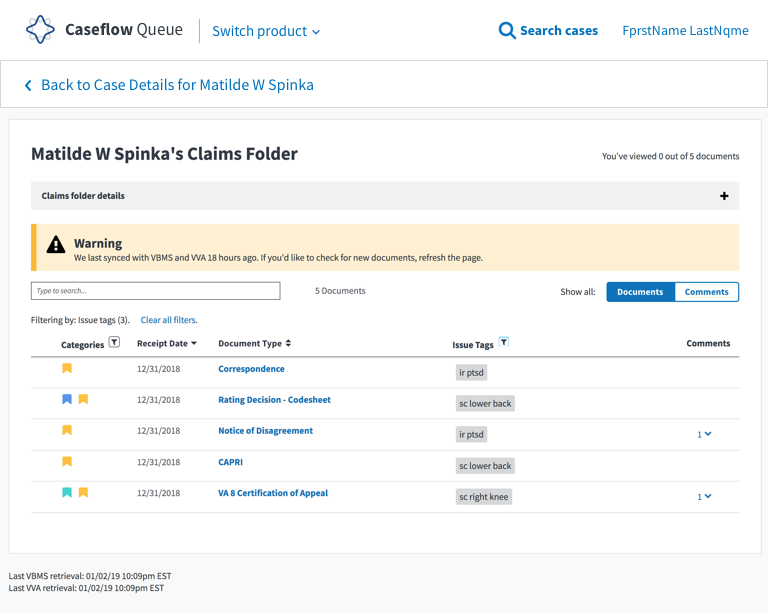Click the Caseflow logo icon

tap(40, 29)
